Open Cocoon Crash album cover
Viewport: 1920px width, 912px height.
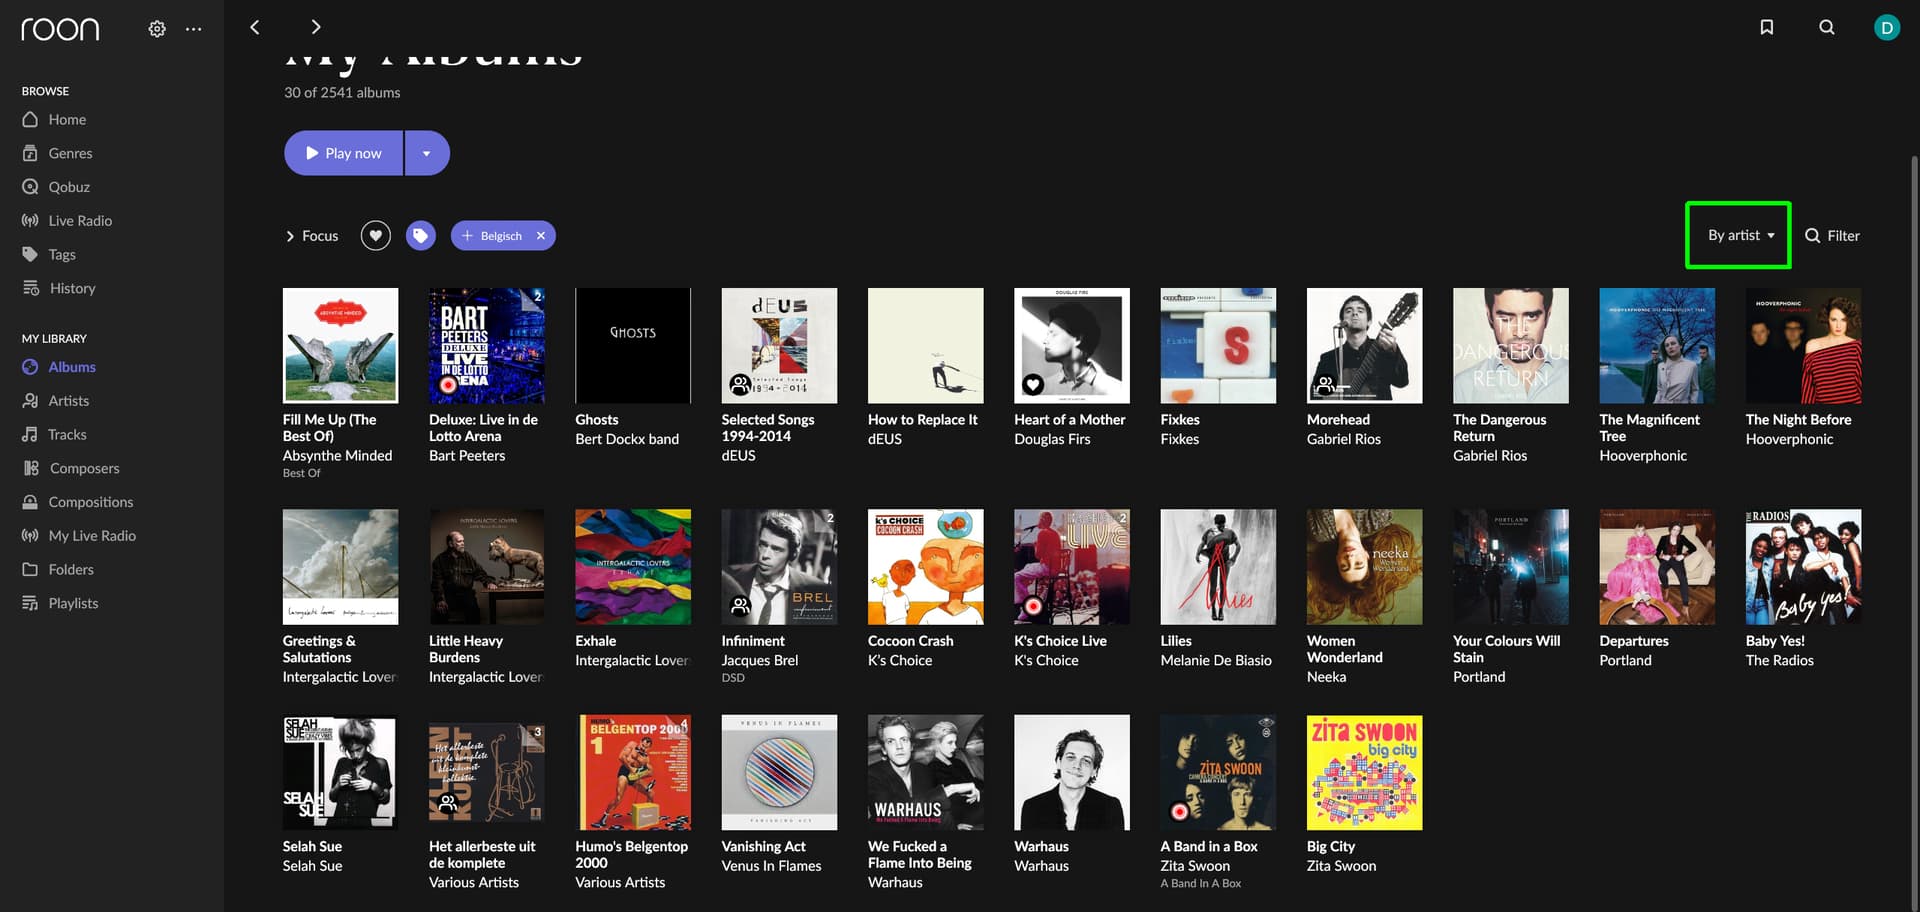pos(926,567)
